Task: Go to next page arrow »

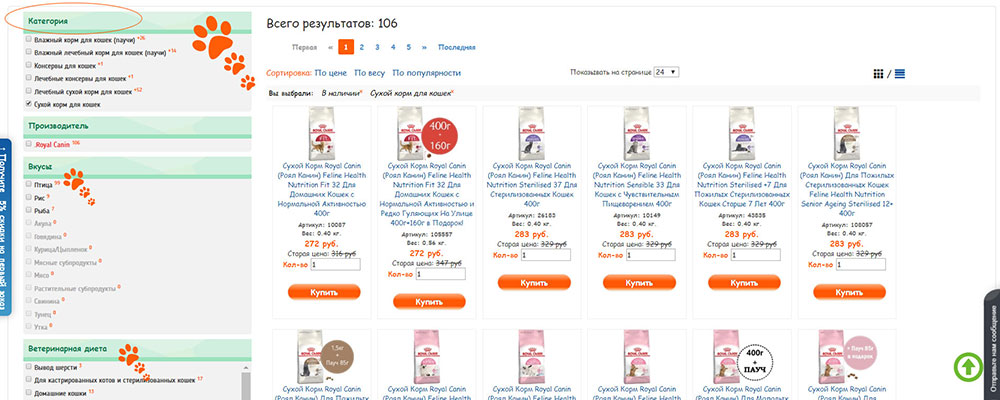Action: (x=424, y=47)
